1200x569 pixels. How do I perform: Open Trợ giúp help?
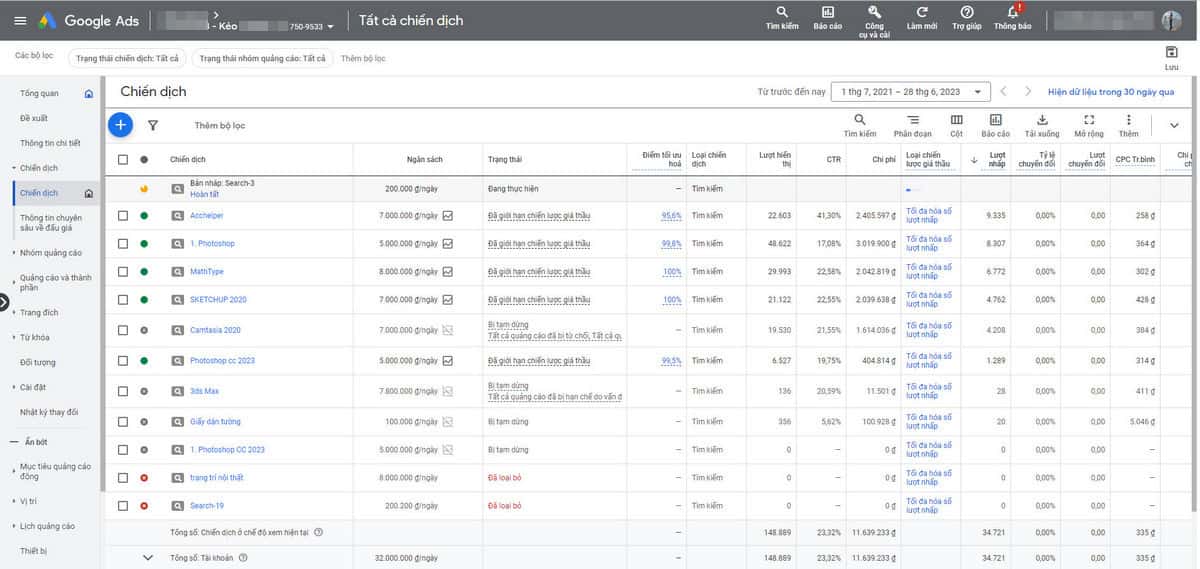(x=967, y=19)
